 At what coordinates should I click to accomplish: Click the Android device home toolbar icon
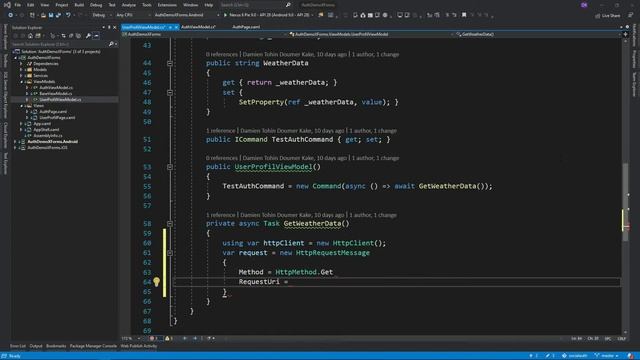(362, 15)
